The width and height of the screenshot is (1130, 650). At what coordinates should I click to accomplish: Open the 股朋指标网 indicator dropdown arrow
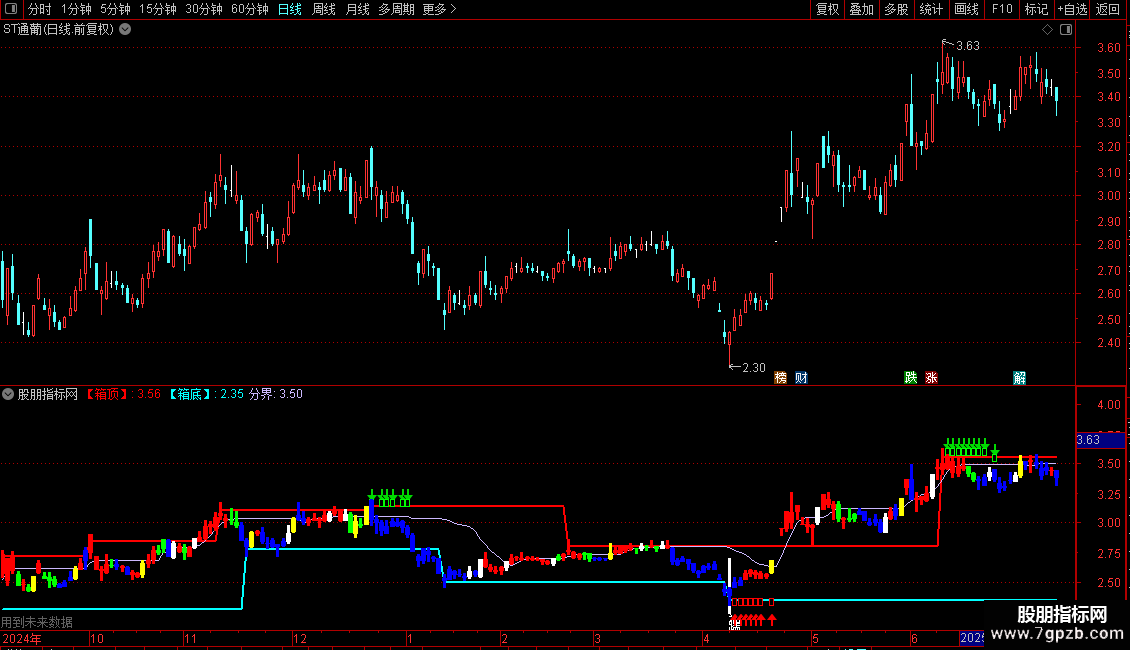click(8, 394)
